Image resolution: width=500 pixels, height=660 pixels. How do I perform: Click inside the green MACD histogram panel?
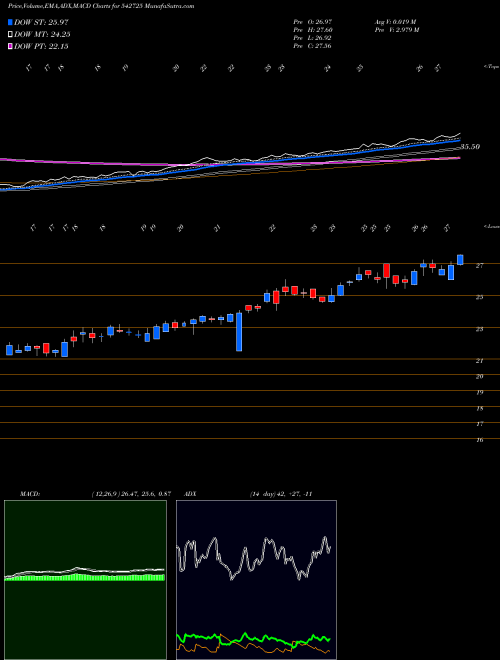tap(85, 580)
